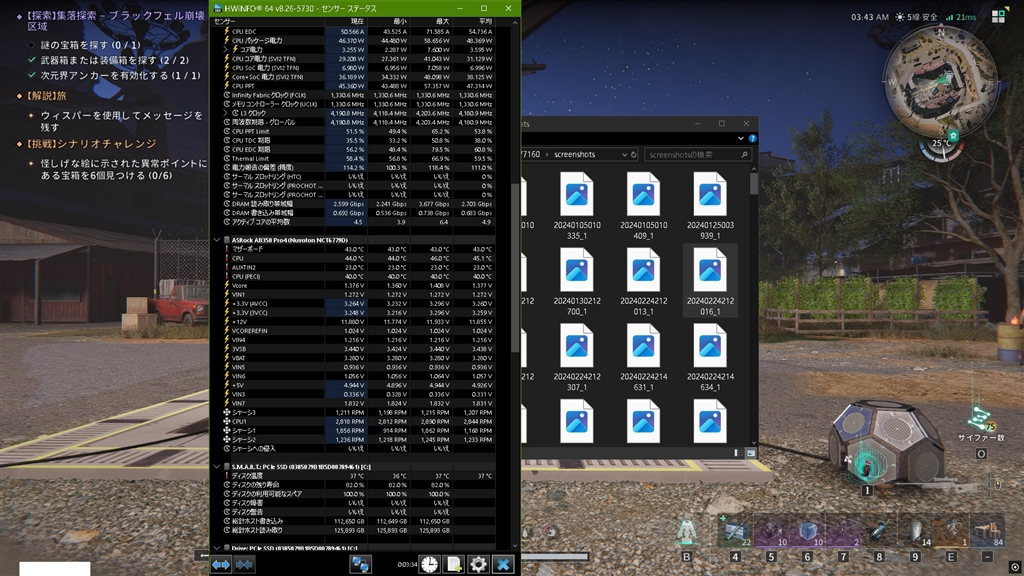The width and height of the screenshot is (1024, 576).
Task: Click HWiNFO scrollbar down arrow
Action: coord(515,545)
